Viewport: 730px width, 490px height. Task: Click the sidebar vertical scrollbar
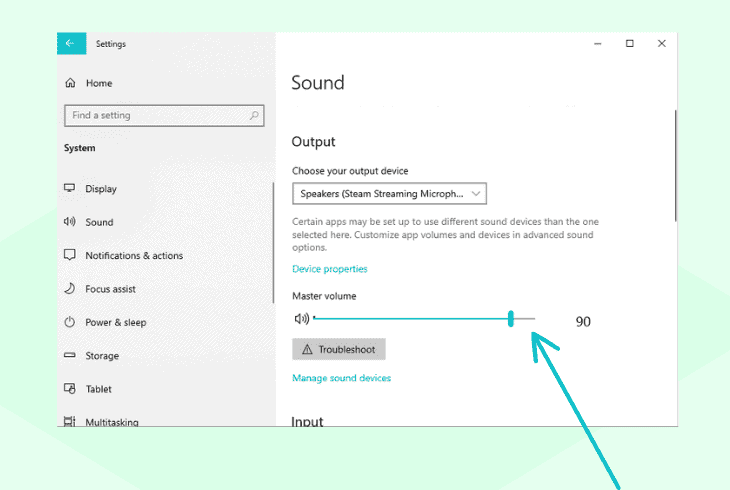pyautogui.click(x=273, y=243)
